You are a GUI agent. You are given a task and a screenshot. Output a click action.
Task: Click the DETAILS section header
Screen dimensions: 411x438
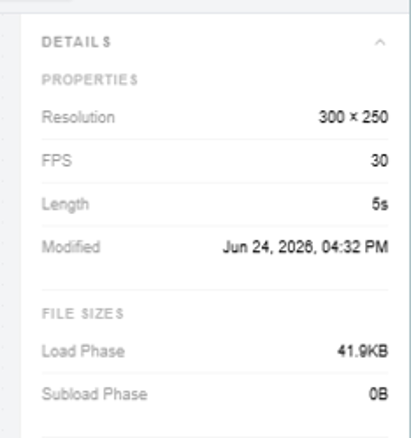click(76, 42)
